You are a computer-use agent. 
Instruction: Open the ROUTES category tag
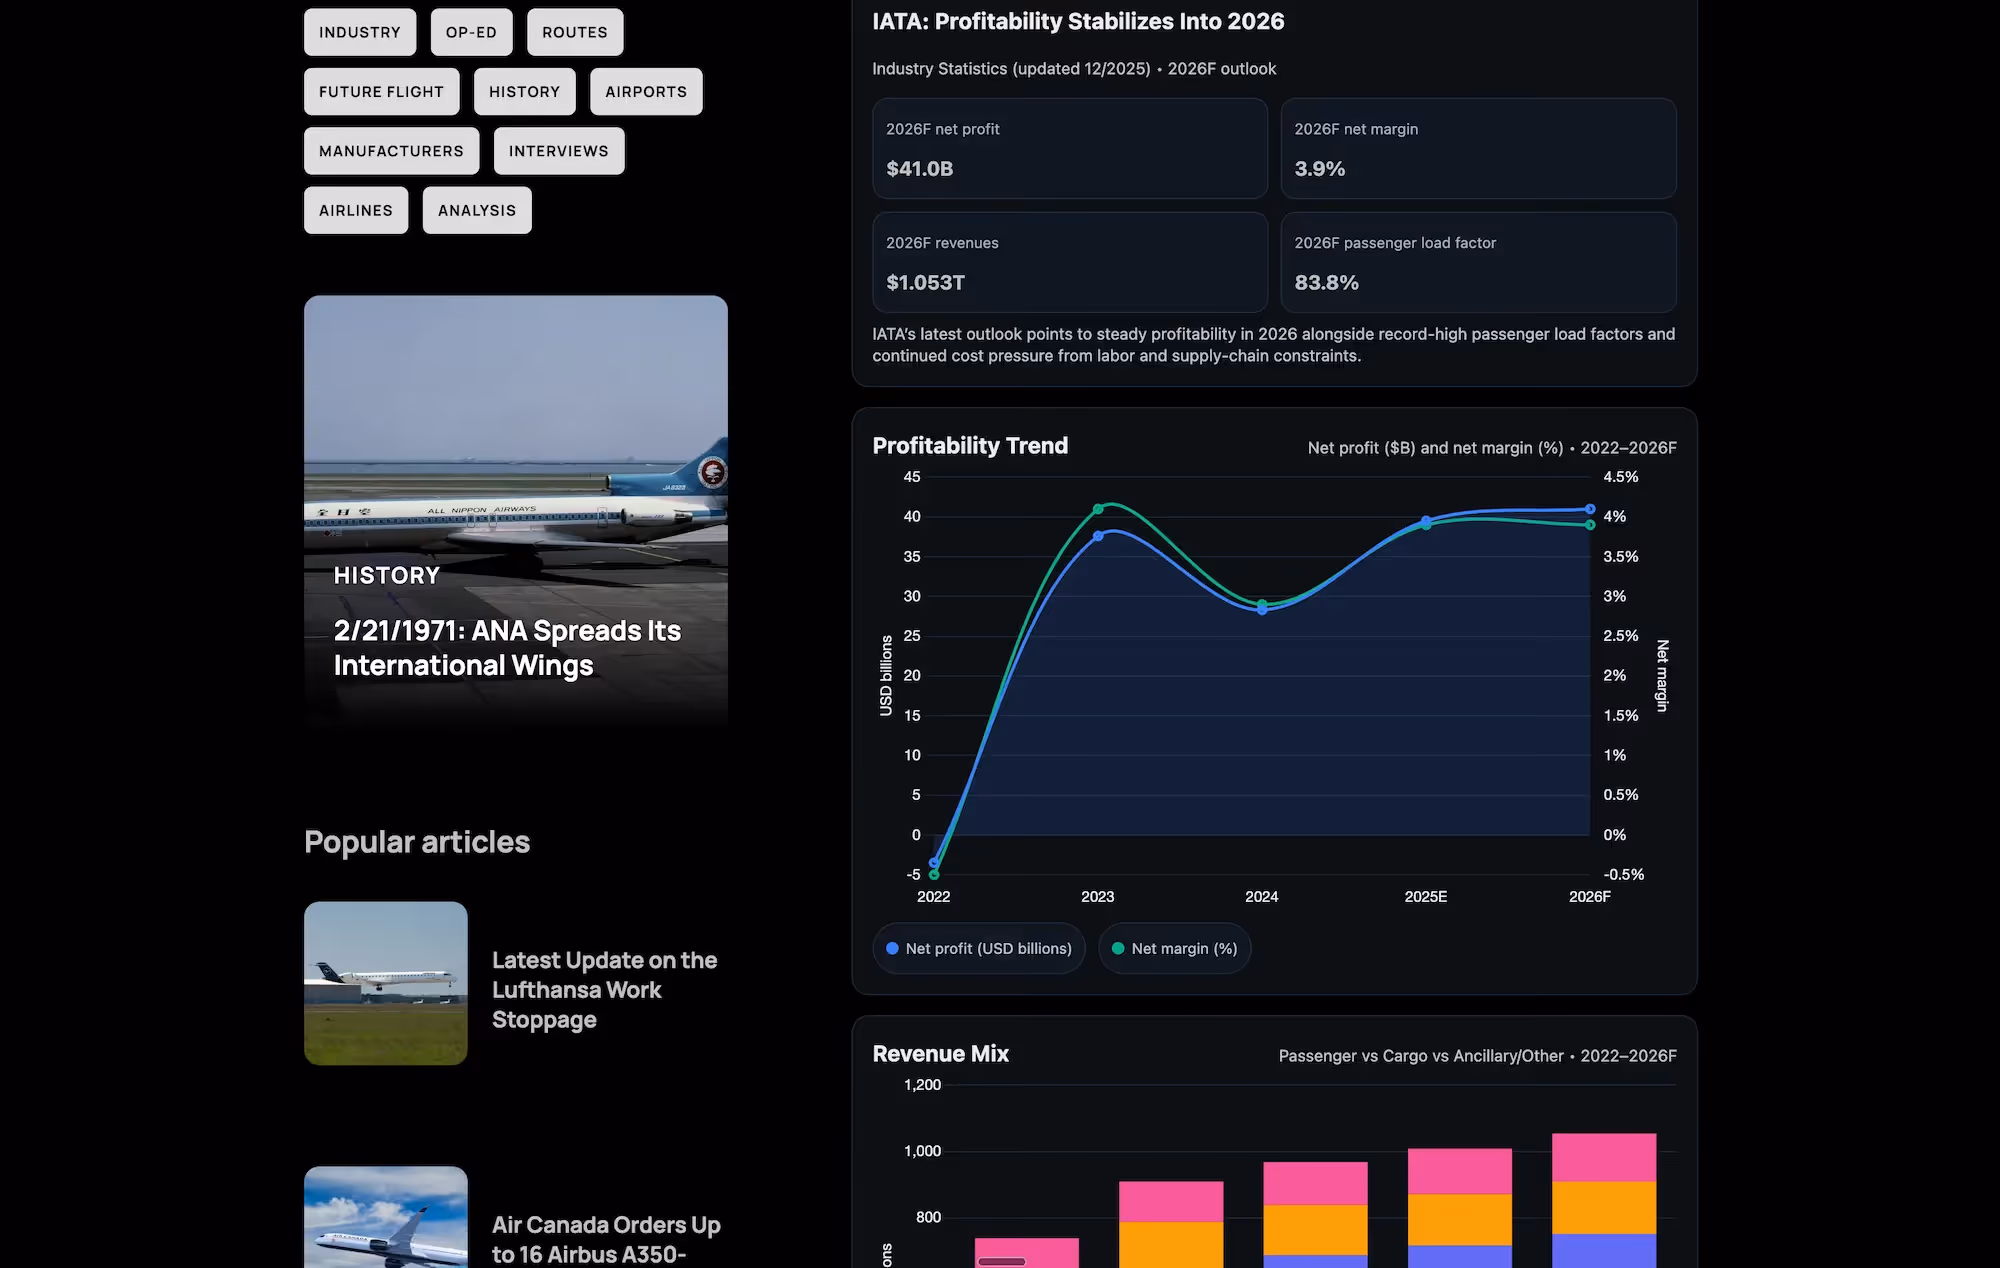tap(574, 32)
